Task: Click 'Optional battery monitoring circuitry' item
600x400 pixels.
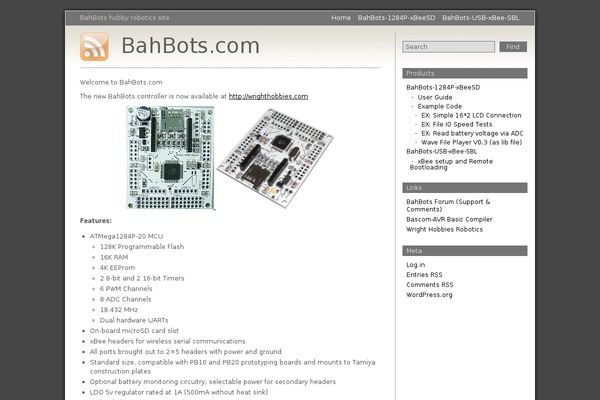Action: point(213,382)
